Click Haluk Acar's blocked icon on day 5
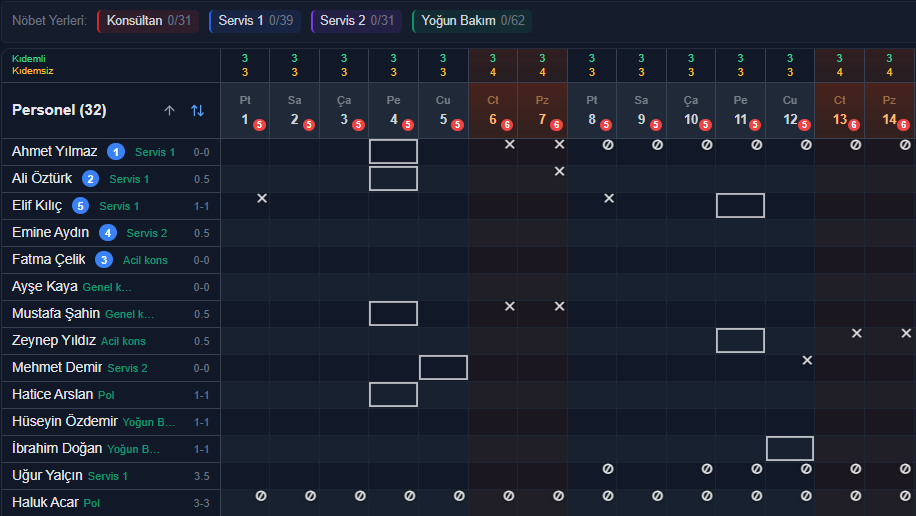Screen dimensions: 916x516 459,496
